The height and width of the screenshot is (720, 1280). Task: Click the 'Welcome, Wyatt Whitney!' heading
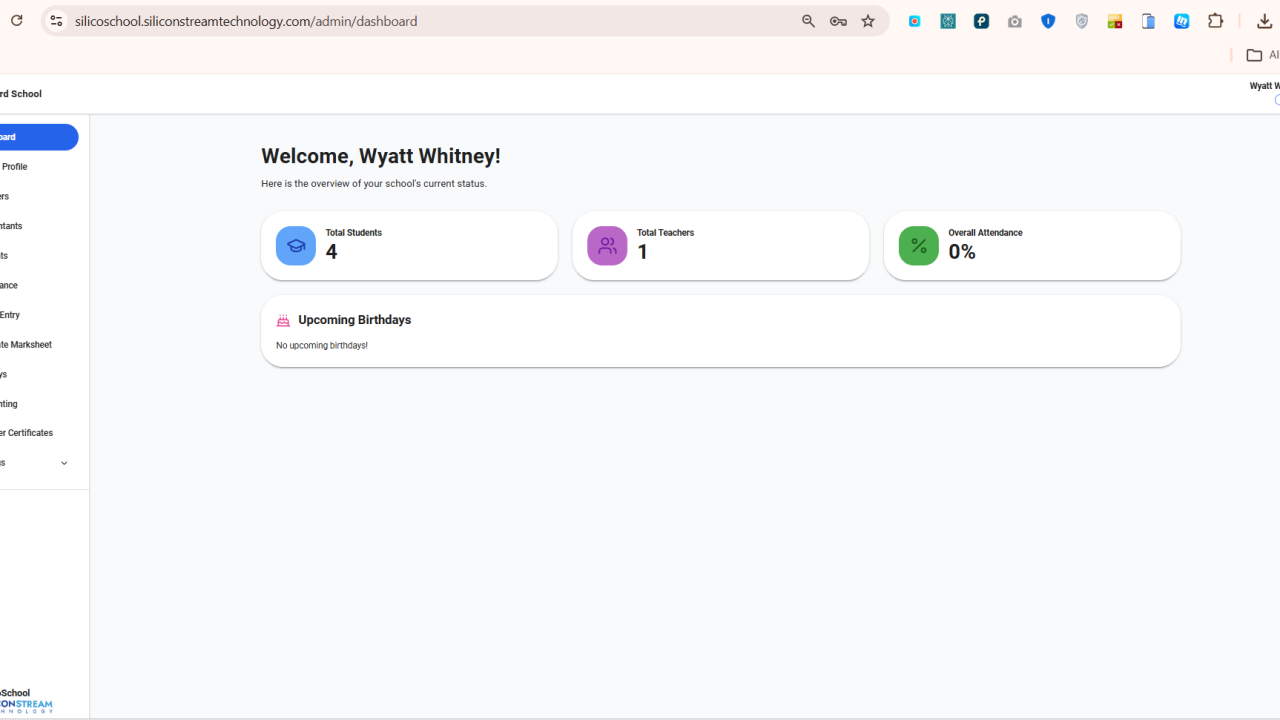coord(381,156)
